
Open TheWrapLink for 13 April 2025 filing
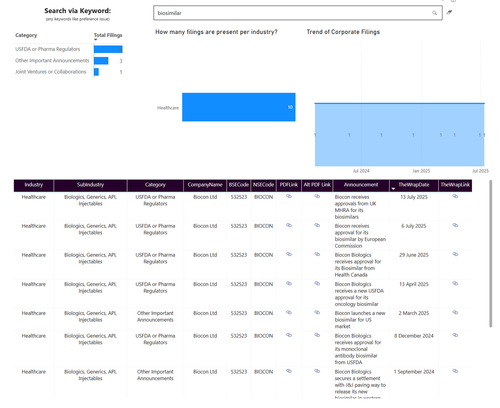click(x=455, y=284)
